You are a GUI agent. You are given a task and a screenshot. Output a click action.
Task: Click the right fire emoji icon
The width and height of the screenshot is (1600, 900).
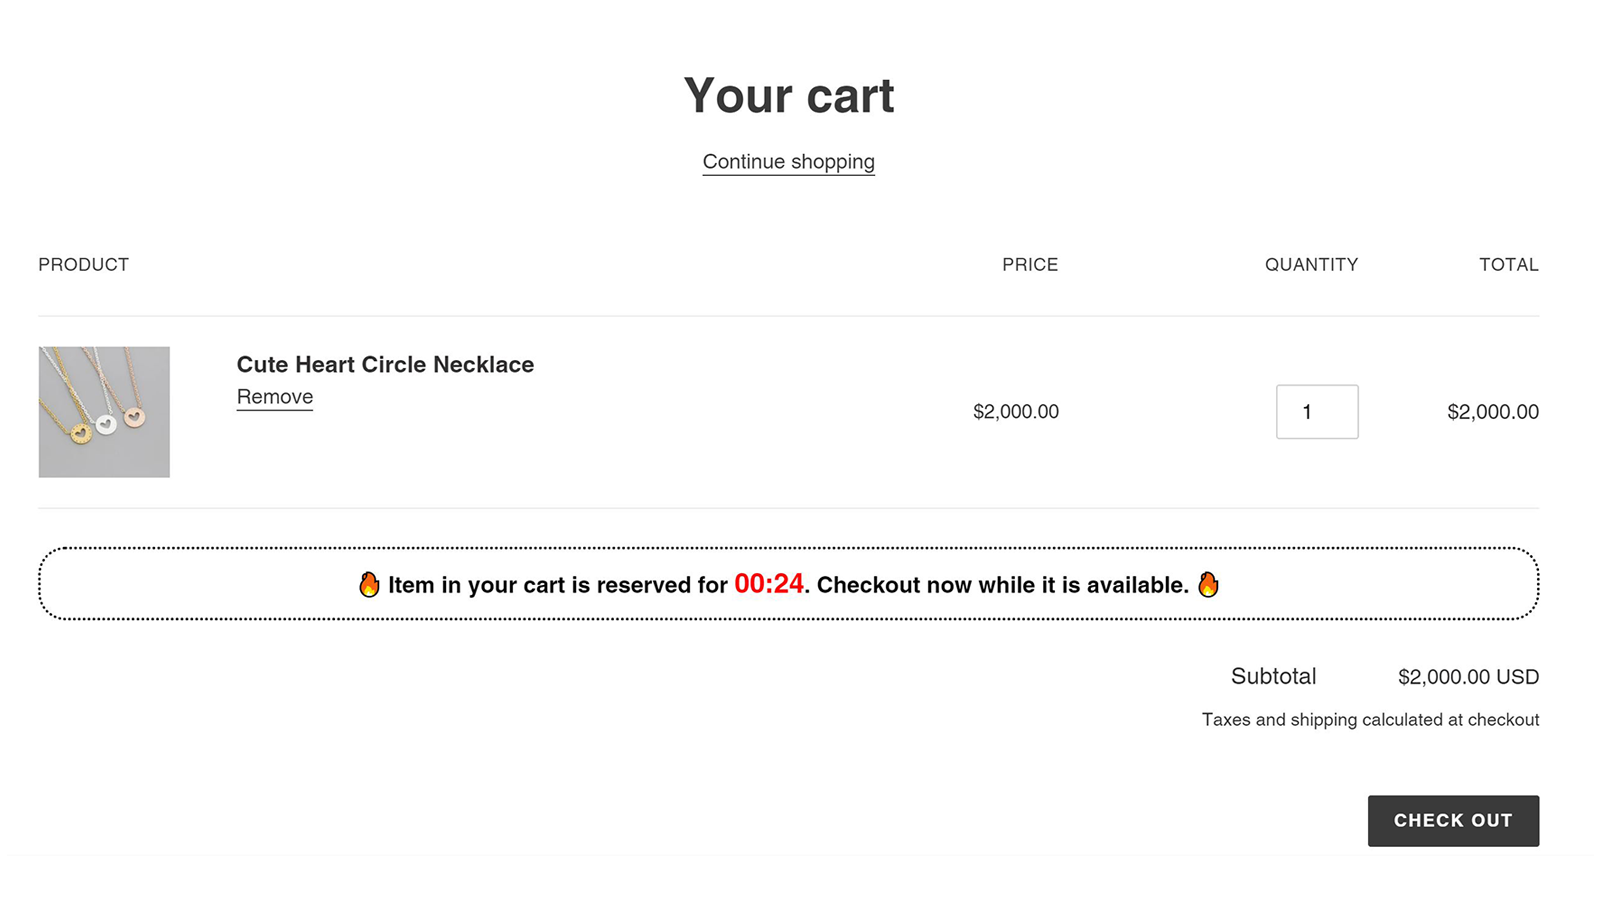click(x=1208, y=585)
